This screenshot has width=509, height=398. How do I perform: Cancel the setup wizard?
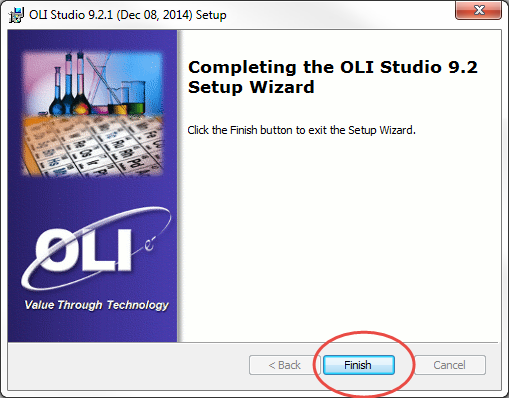tap(449, 365)
